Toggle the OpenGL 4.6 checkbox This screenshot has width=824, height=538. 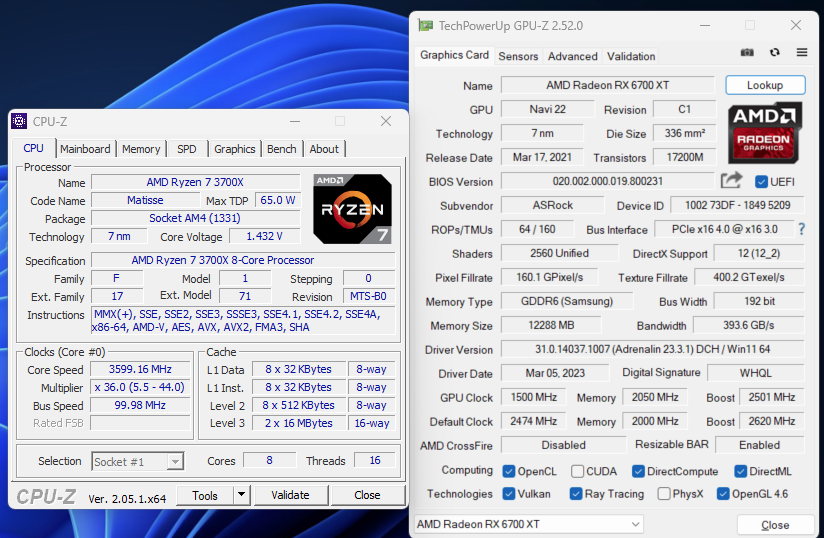pos(723,494)
